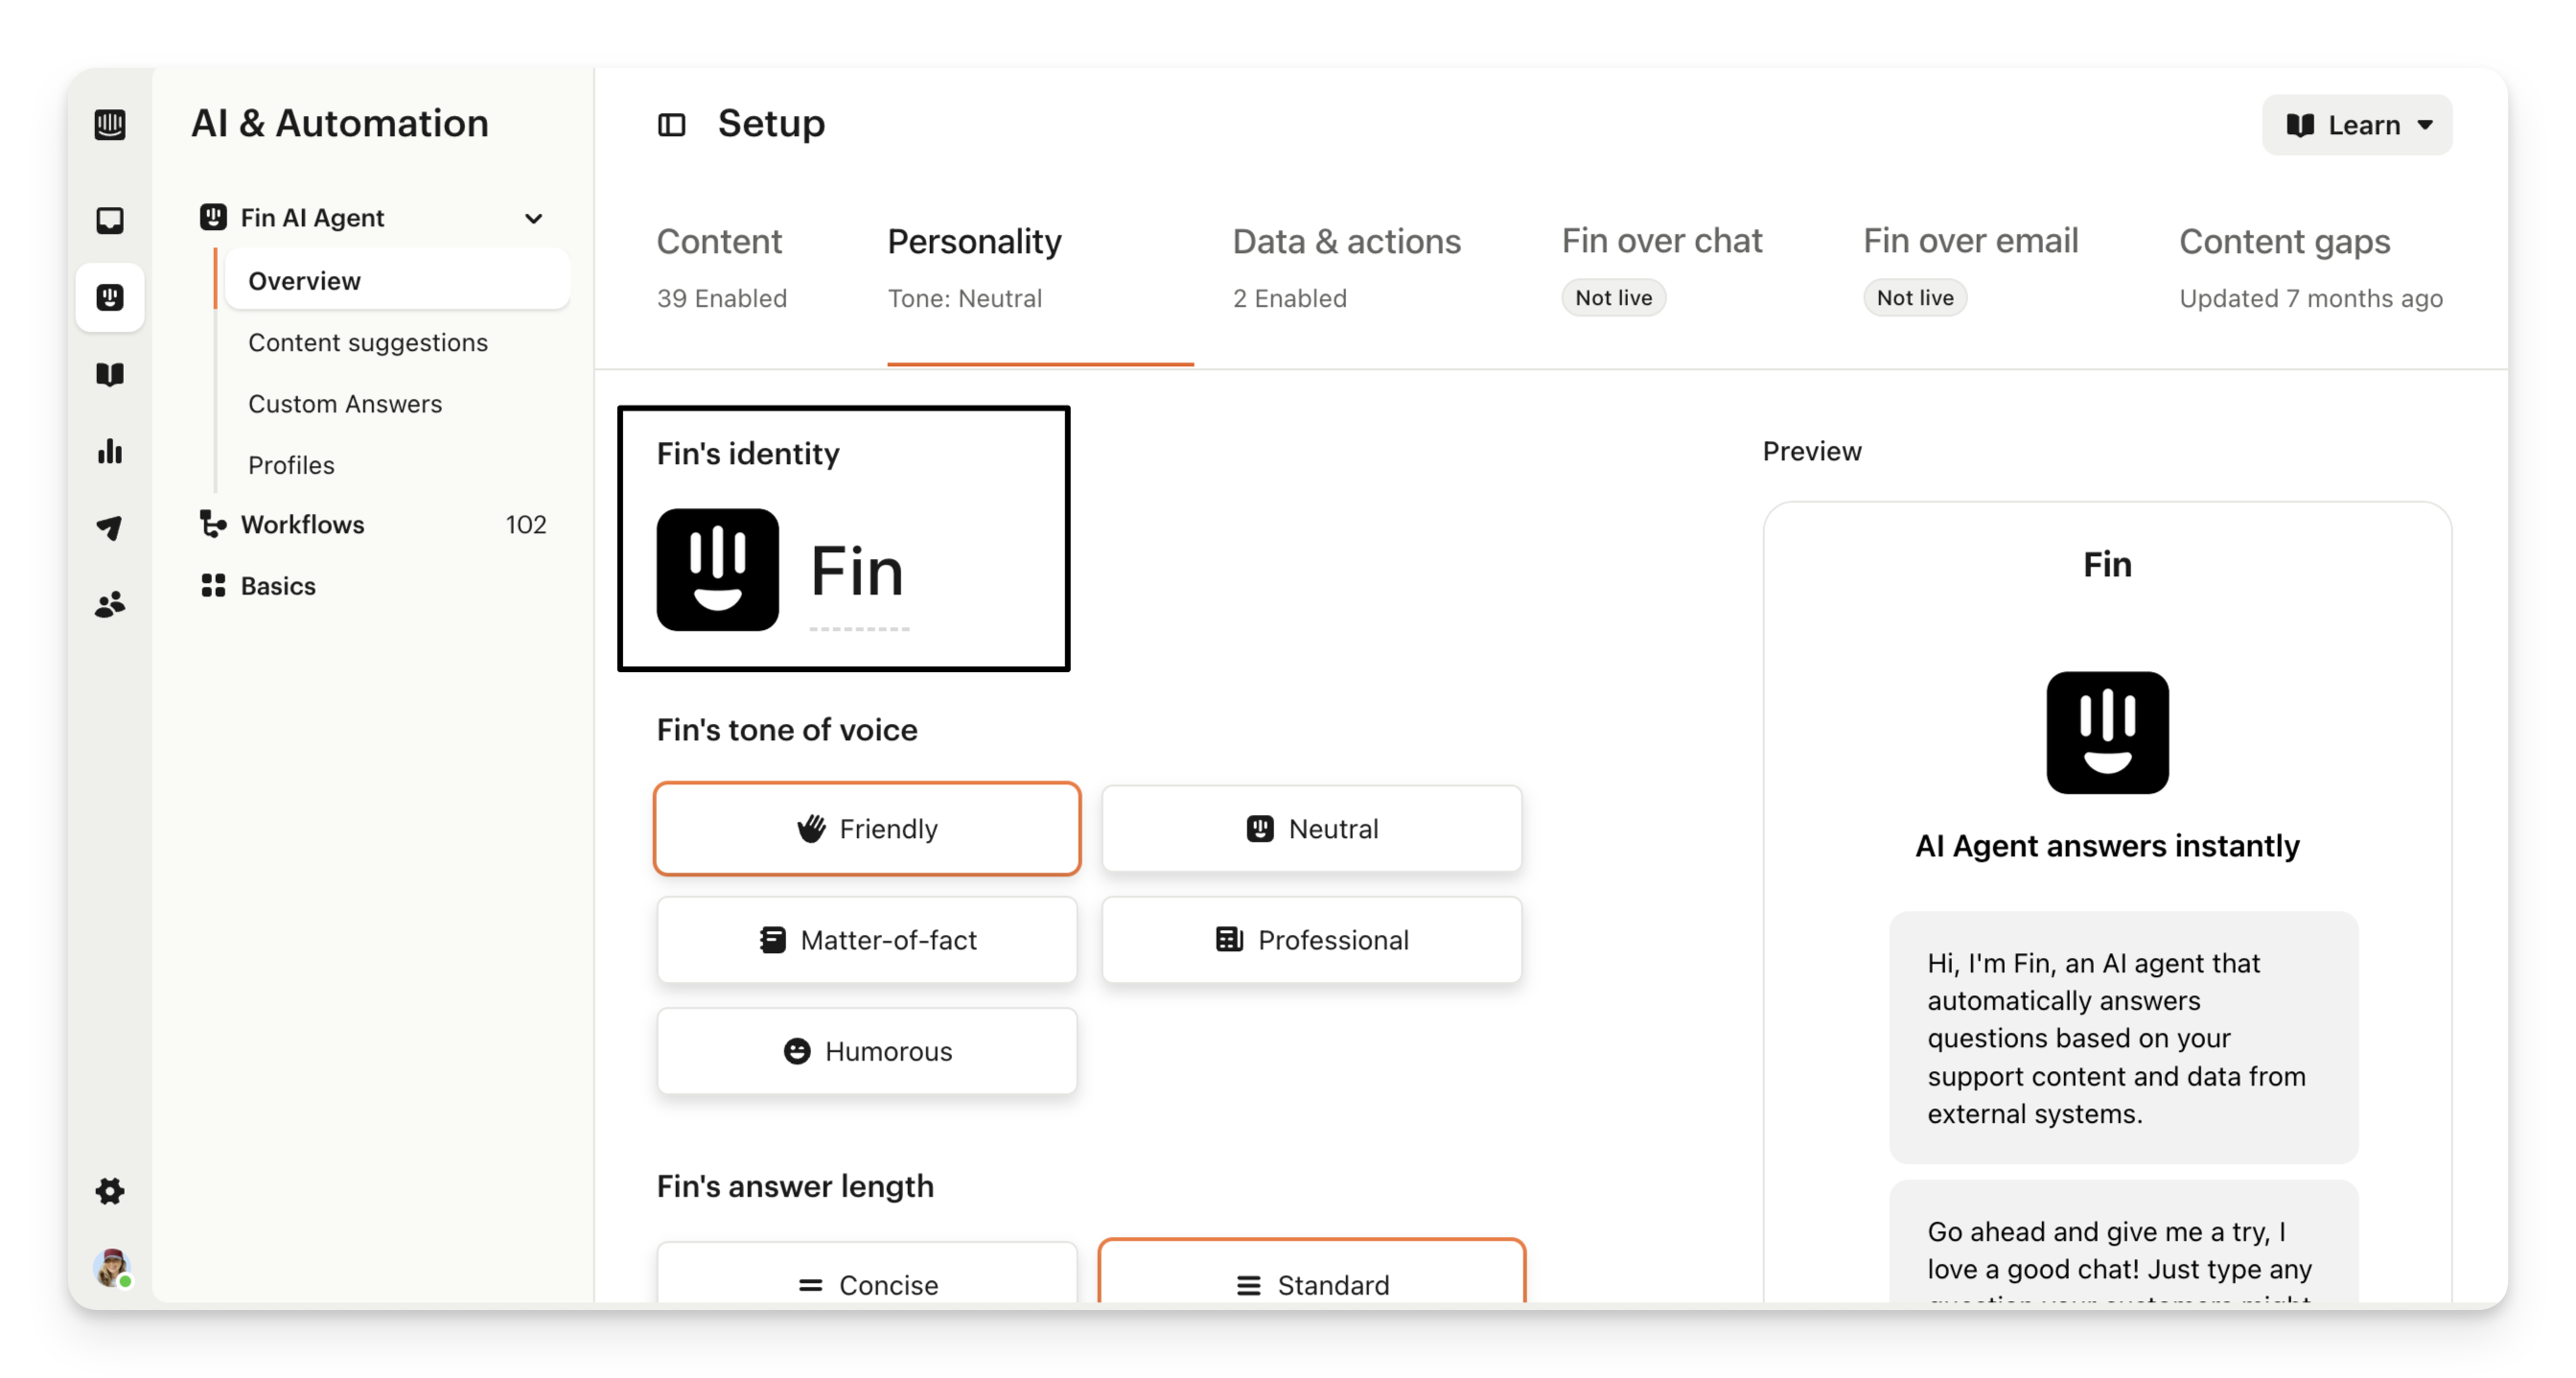Open Knowledge book icon in sidebar
Viewport: 2576px width, 1378px height.
tap(110, 374)
